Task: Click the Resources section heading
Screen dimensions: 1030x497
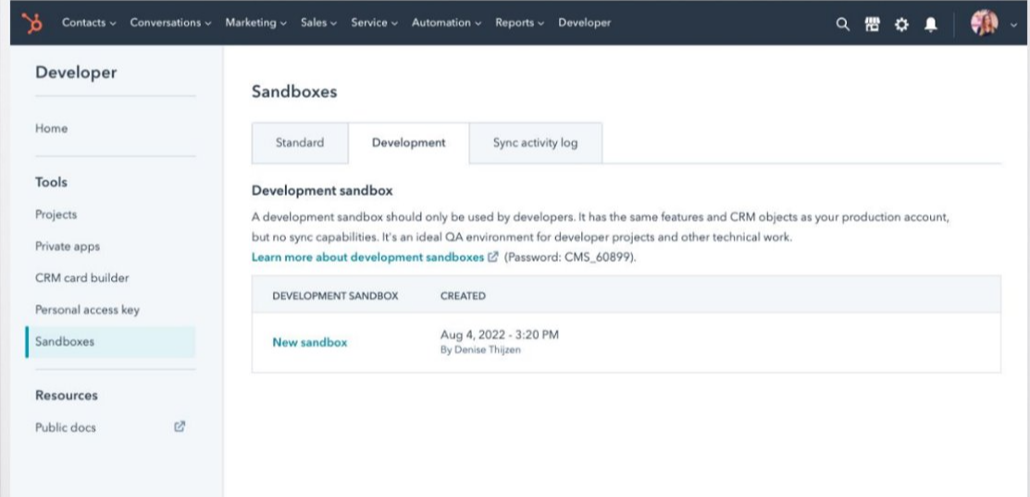Action: click(66, 395)
